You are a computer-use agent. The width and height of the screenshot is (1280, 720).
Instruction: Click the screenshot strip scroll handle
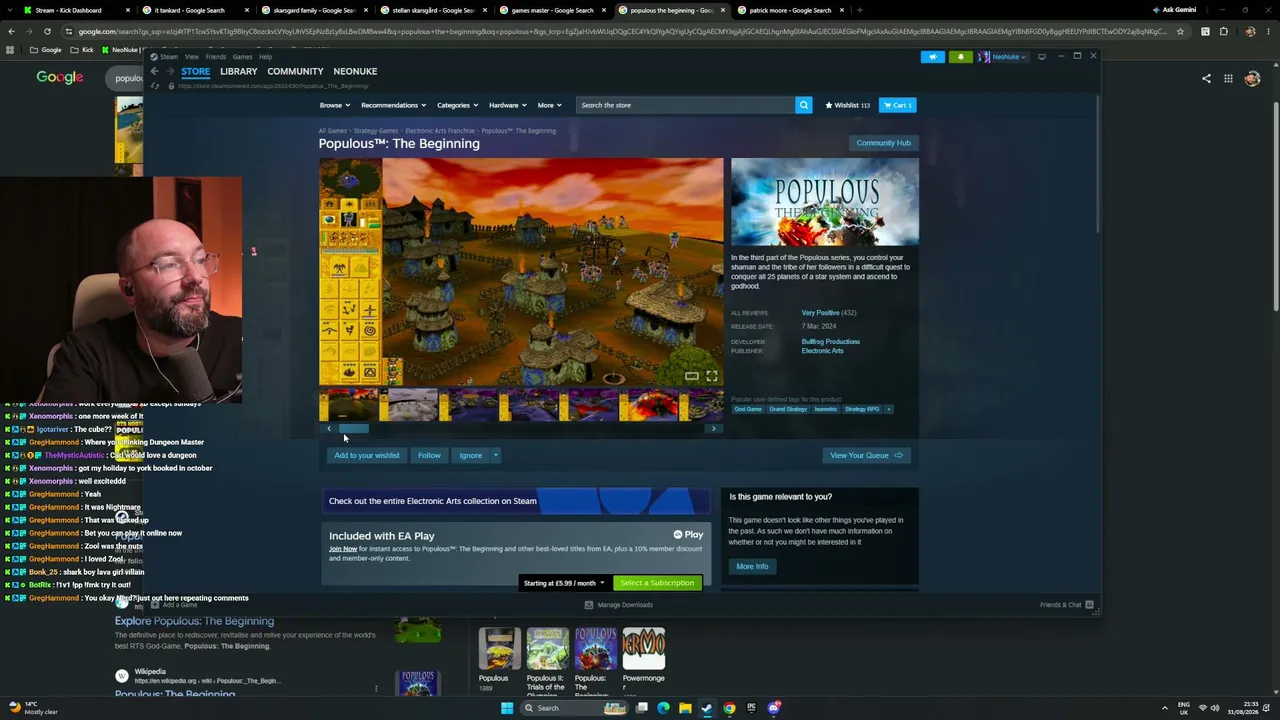tap(353, 429)
